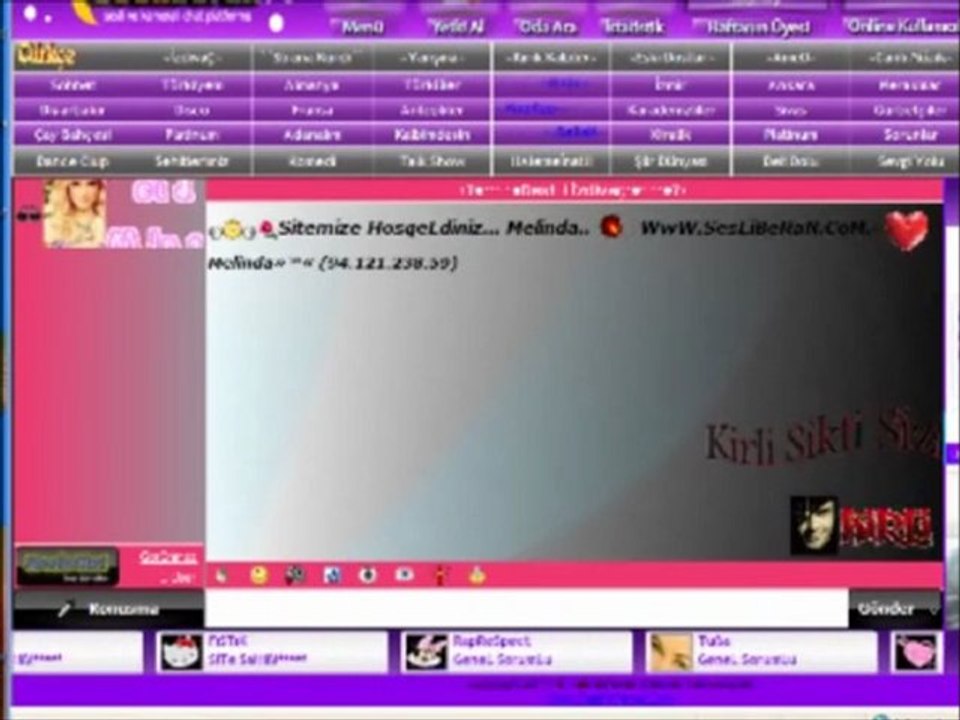Image resolution: width=960 pixels, height=720 pixels.
Task: Join the Sevgi Yolu room
Action: pos(910,162)
